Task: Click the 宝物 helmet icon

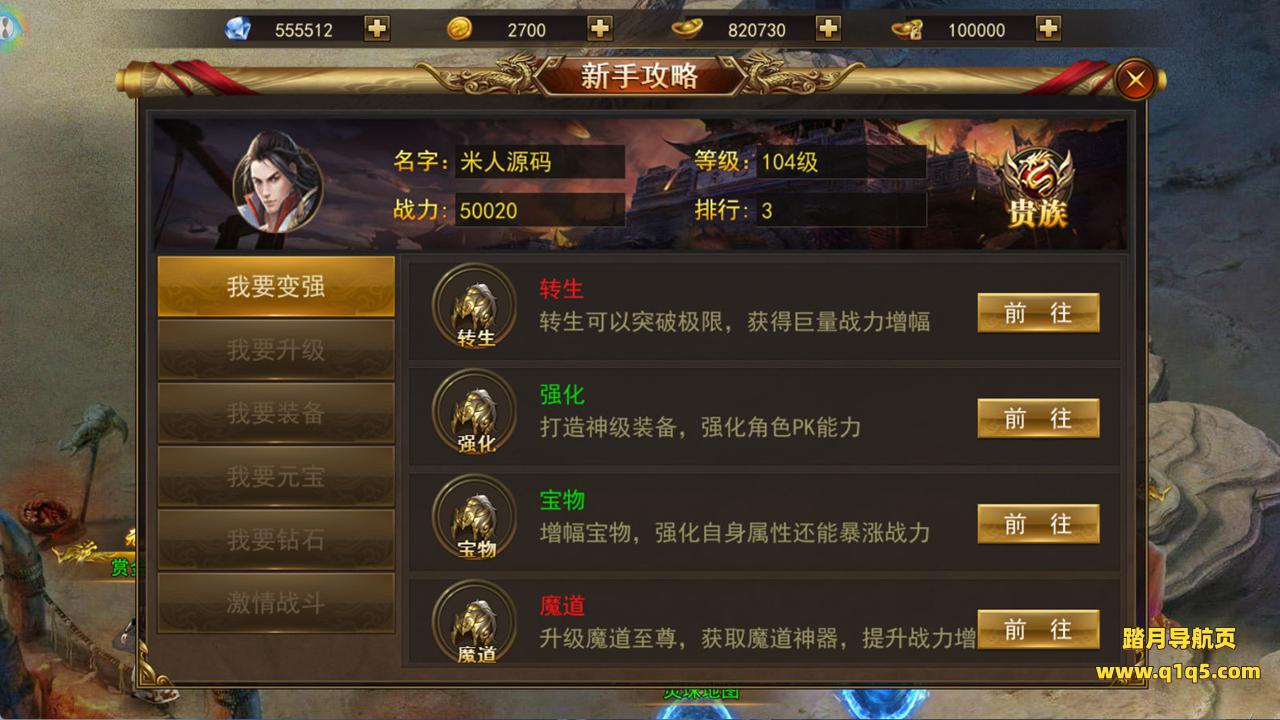Action: click(x=475, y=518)
